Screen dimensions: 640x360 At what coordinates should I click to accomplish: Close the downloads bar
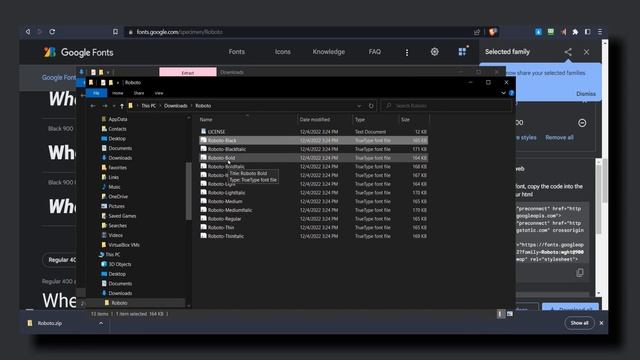pyautogui.click(x=601, y=323)
